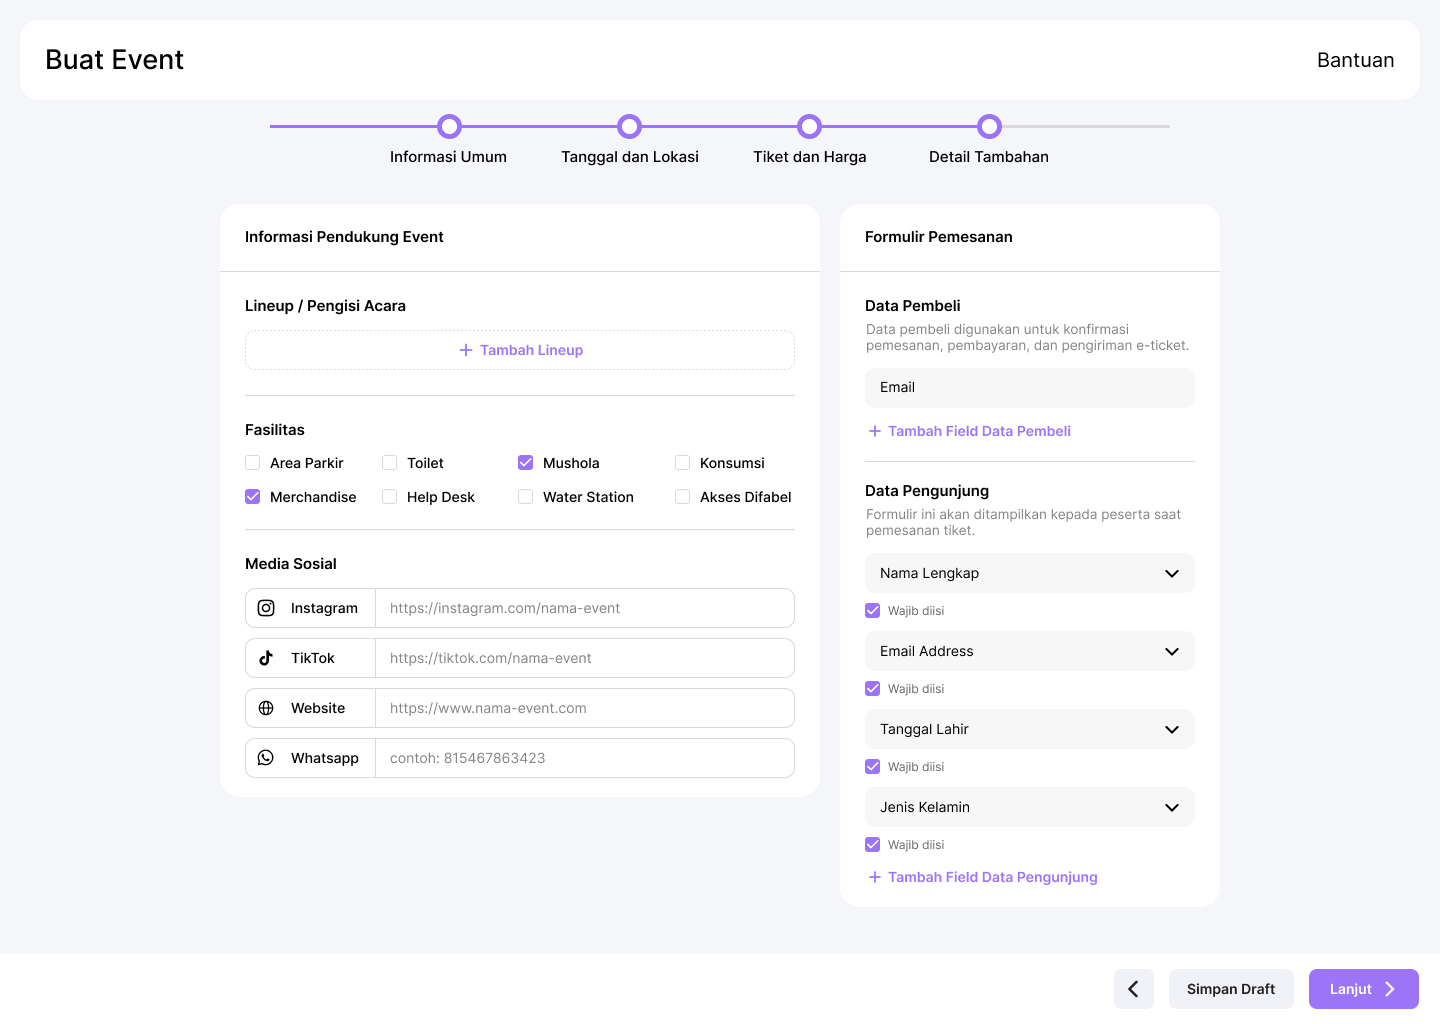Click the Instagram logo icon
Viewport: 1440px width, 1024px height.
click(x=266, y=608)
